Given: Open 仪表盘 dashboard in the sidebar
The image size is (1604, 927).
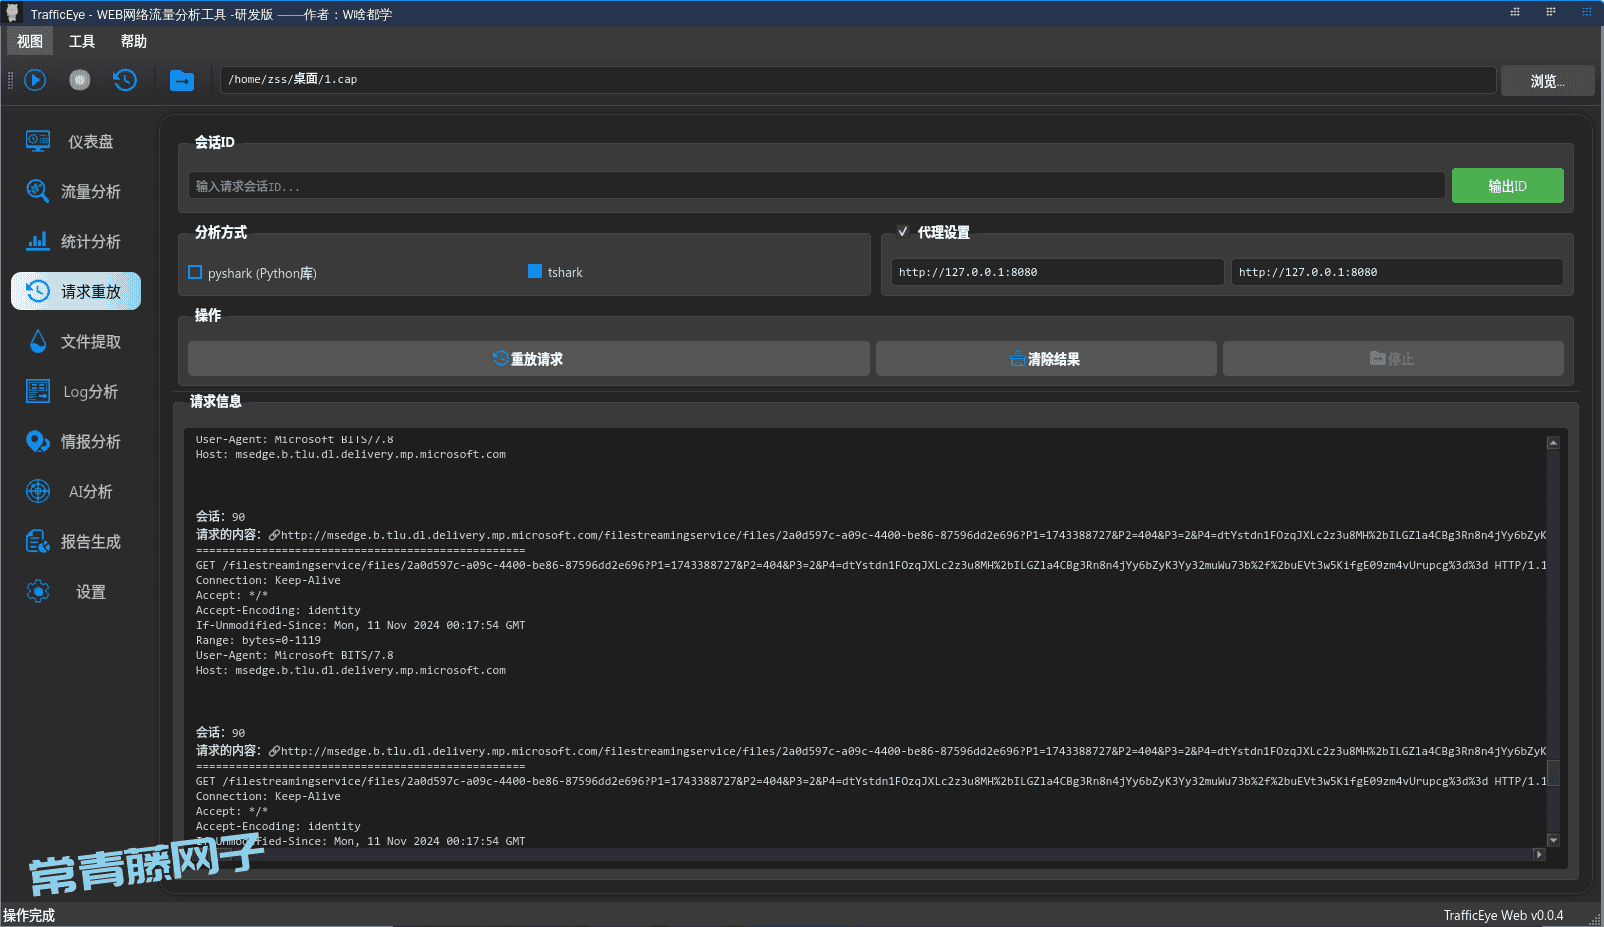Looking at the screenshot, I should (x=75, y=142).
